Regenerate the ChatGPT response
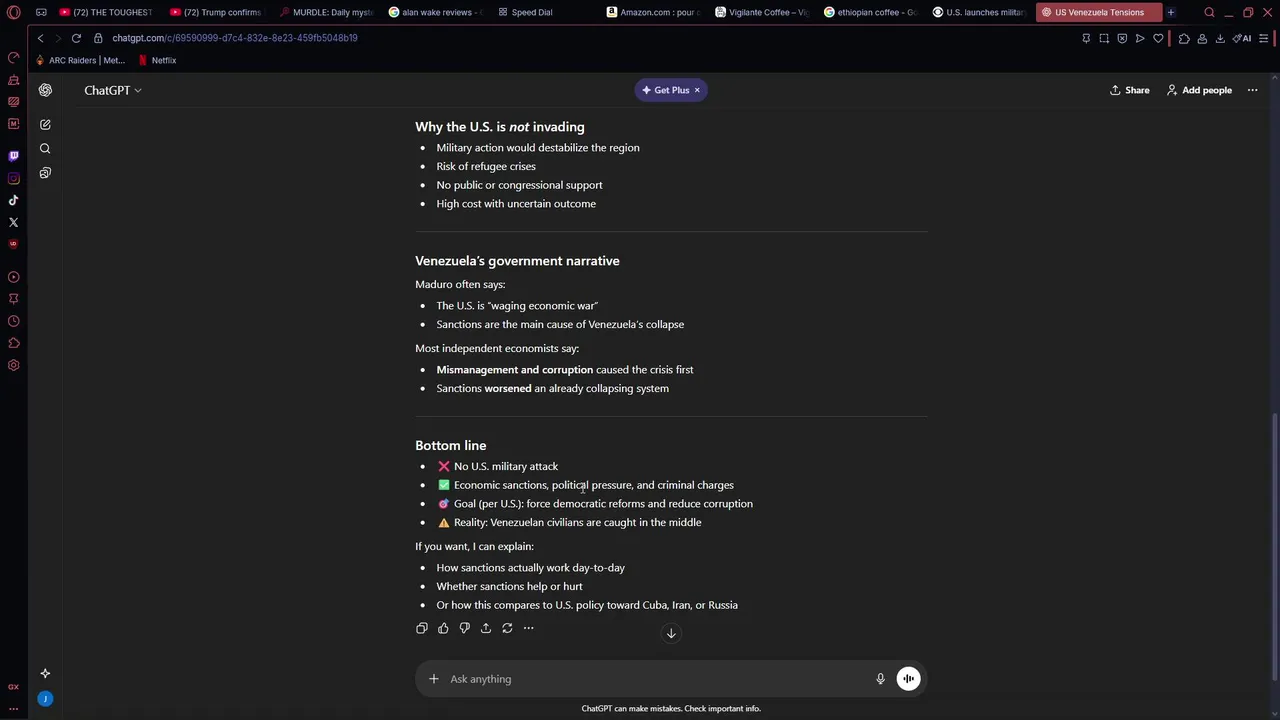The image size is (1280, 720). pos(507,628)
